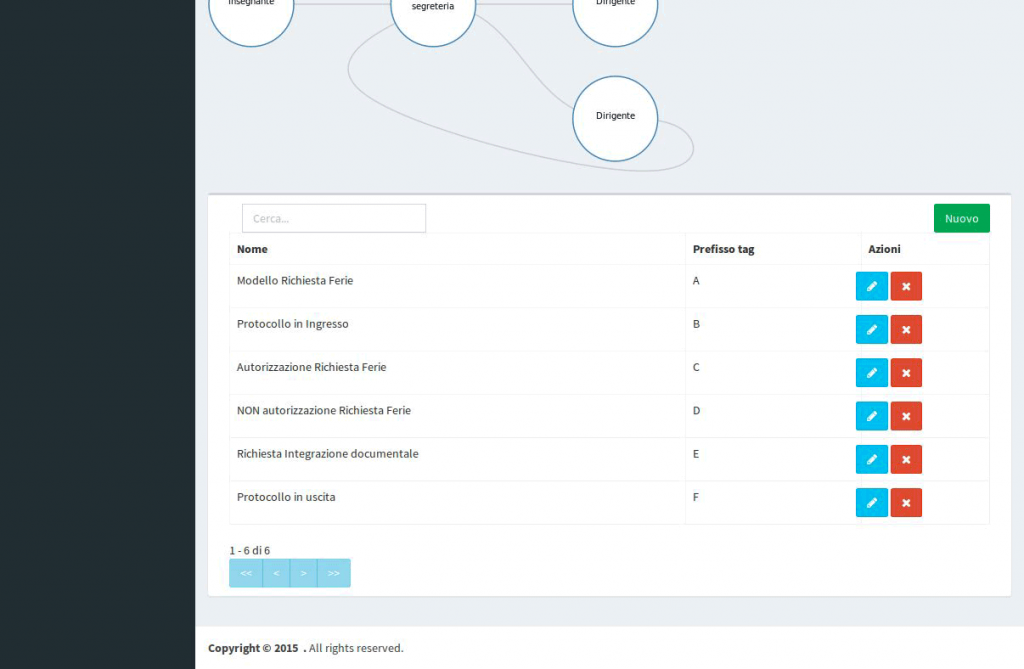
Task: Edit the Protocollo in Ingresso entry
Action: [x=871, y=329]
